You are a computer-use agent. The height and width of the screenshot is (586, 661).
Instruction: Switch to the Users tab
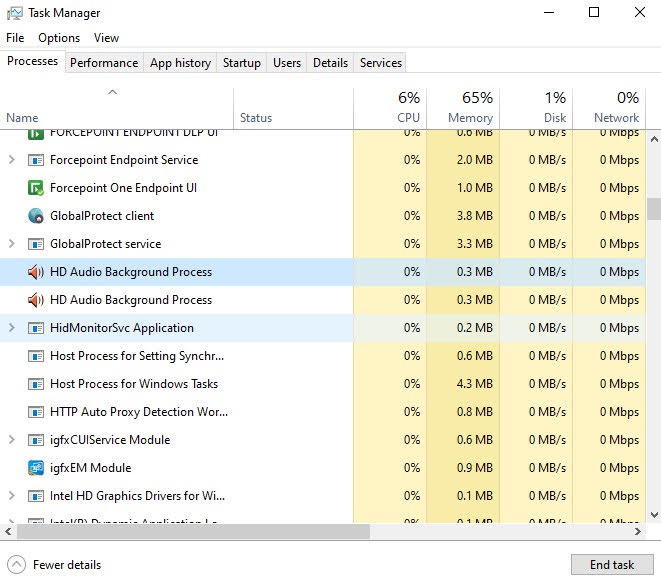(287, 63)
